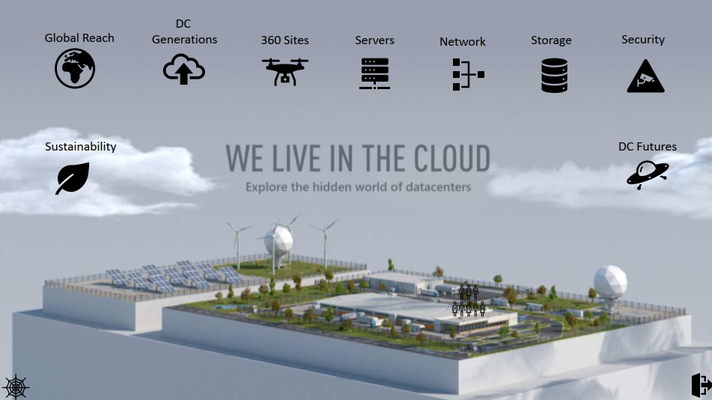Click the Sustainability label
This screenshot has width=712, height=400.
(80, 146)
